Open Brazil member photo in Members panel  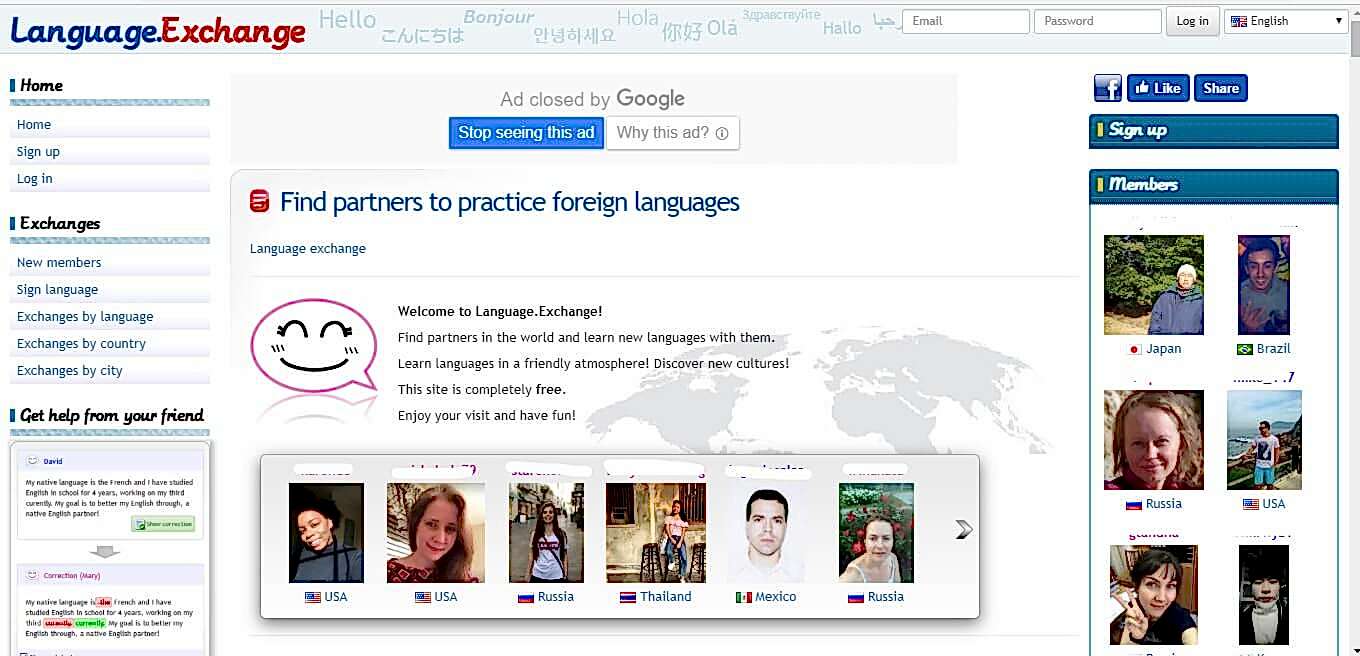1264,285
